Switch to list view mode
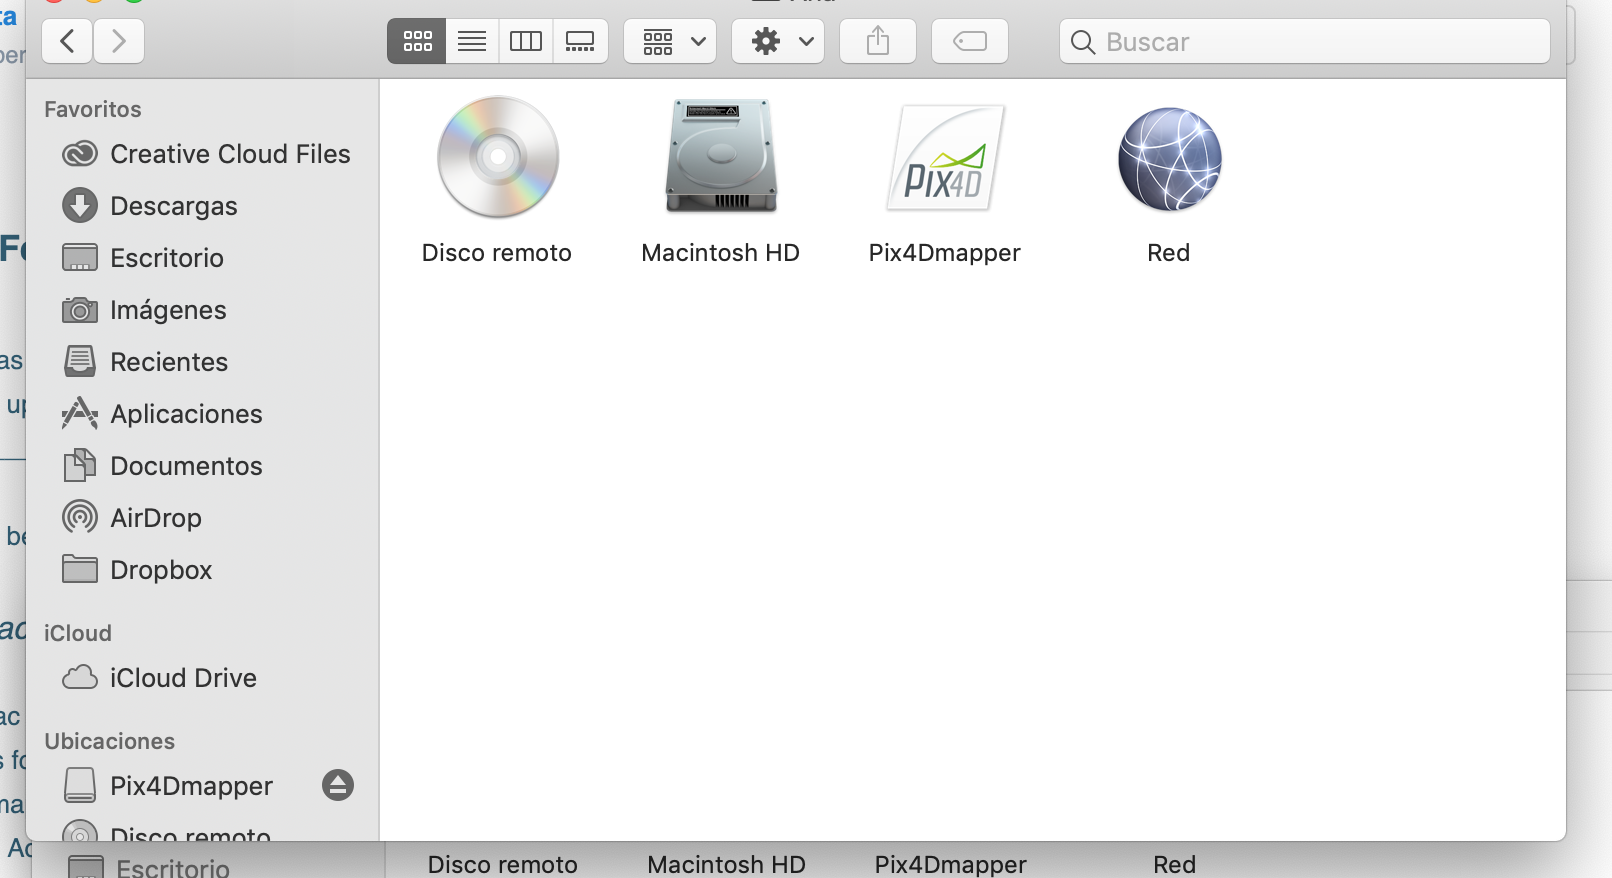This screenshot has height=878, width=1612. click(472, 41)
